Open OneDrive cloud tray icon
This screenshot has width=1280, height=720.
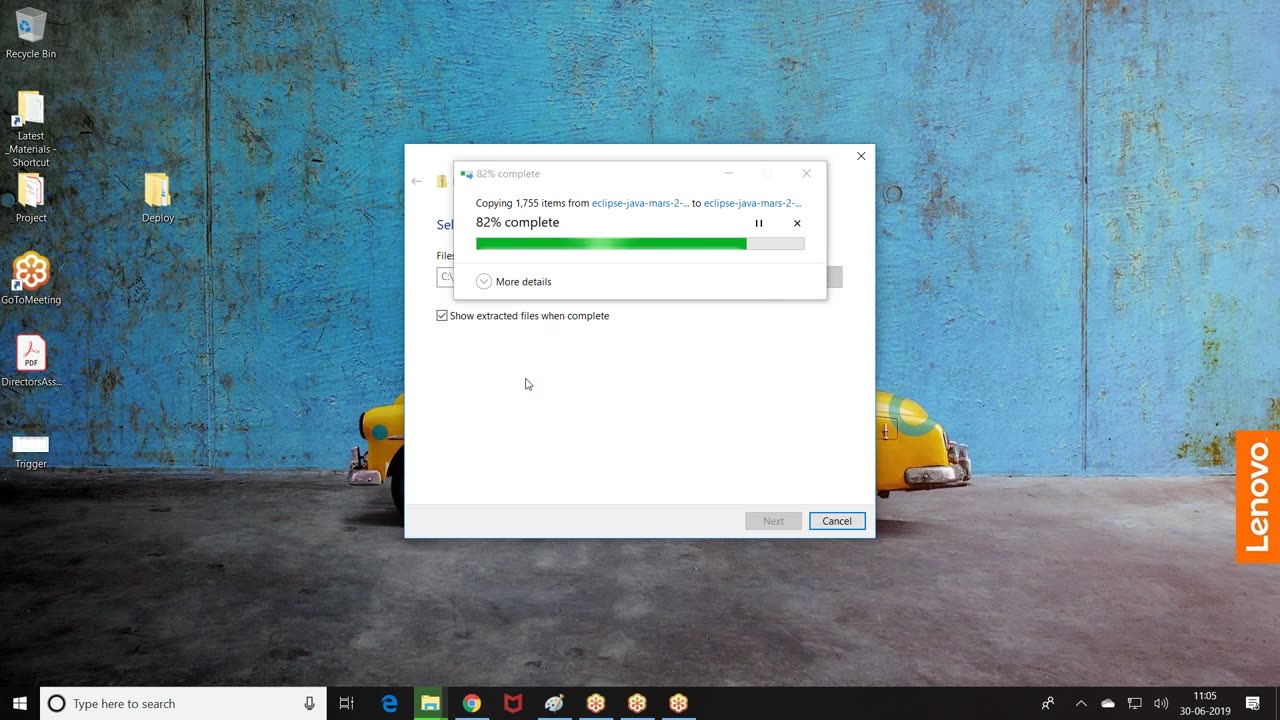tap(1108, 704)
